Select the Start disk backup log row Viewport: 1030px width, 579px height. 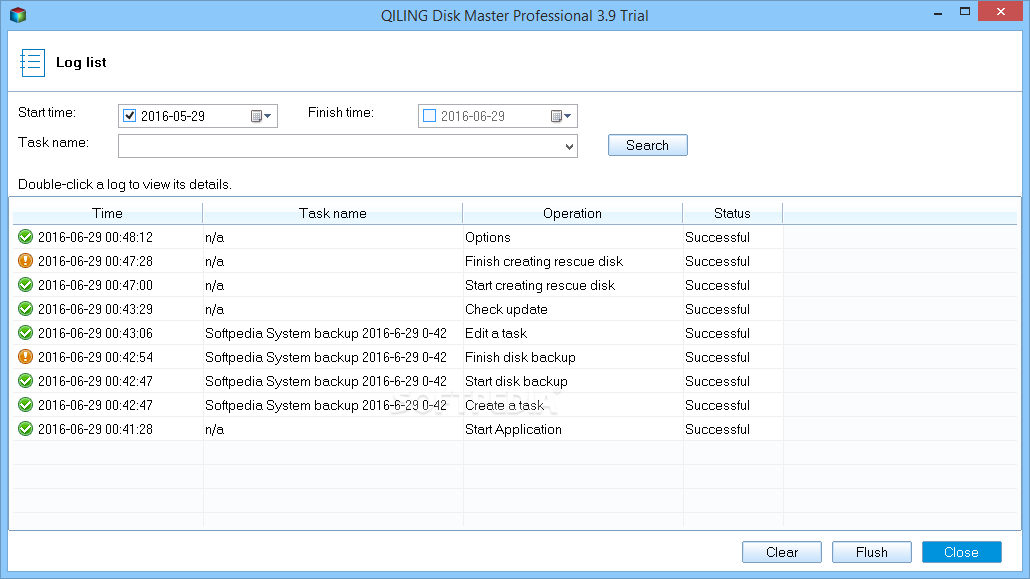coord(515,381)
